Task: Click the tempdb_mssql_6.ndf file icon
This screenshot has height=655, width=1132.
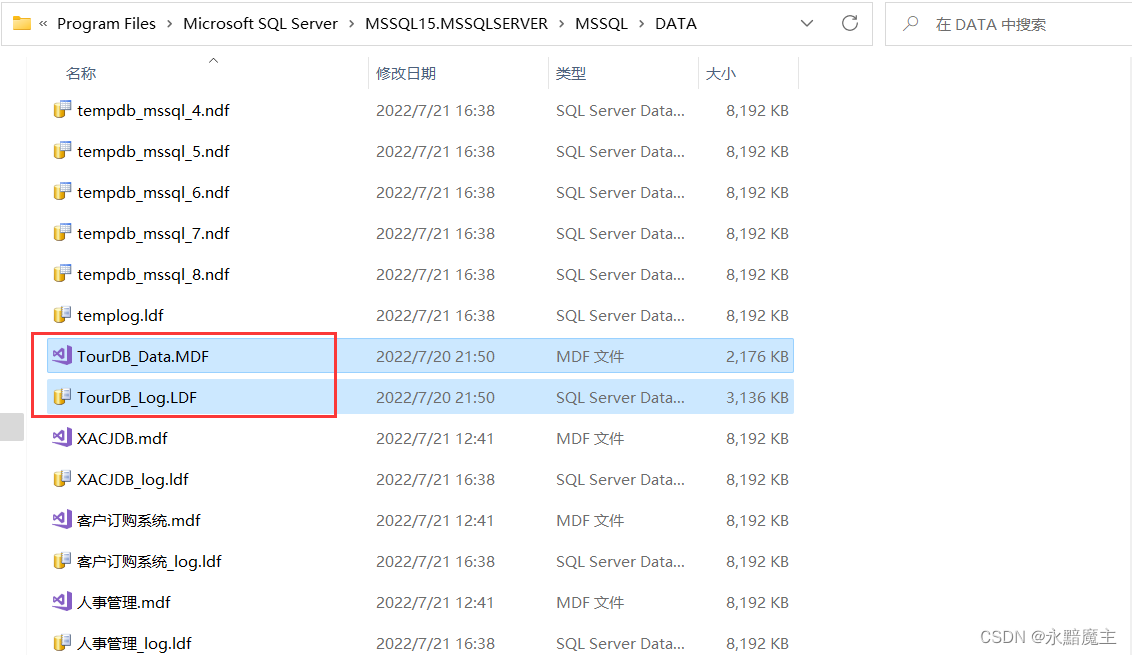Action: click(62, 192)
